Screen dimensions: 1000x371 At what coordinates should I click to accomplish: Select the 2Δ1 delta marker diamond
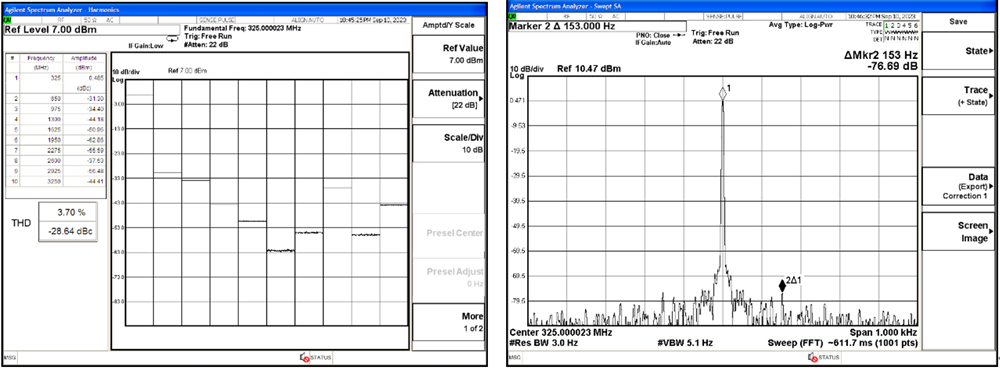coord(782,286)
